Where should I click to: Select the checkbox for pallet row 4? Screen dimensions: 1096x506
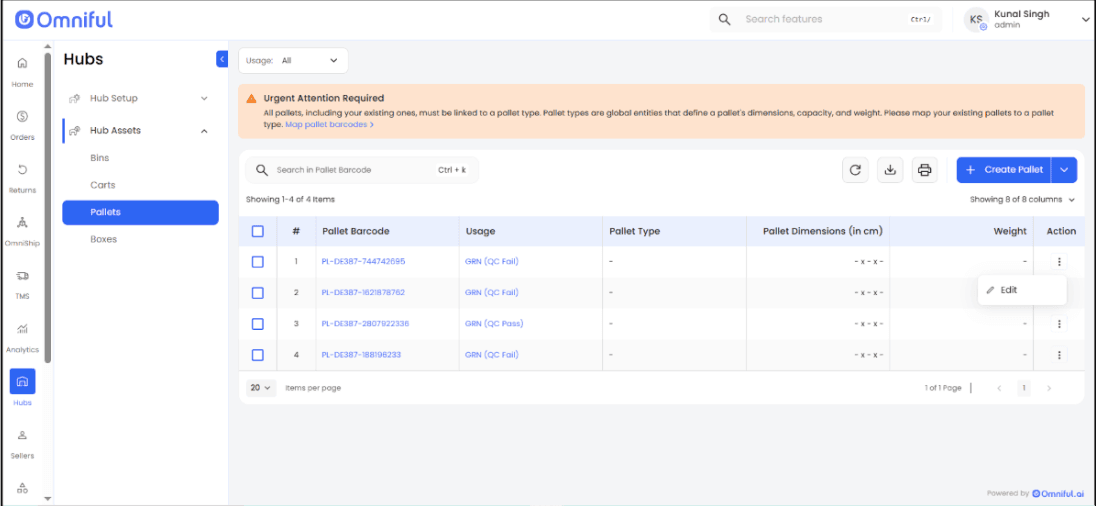pyautogui.click(x=257, y=355)
